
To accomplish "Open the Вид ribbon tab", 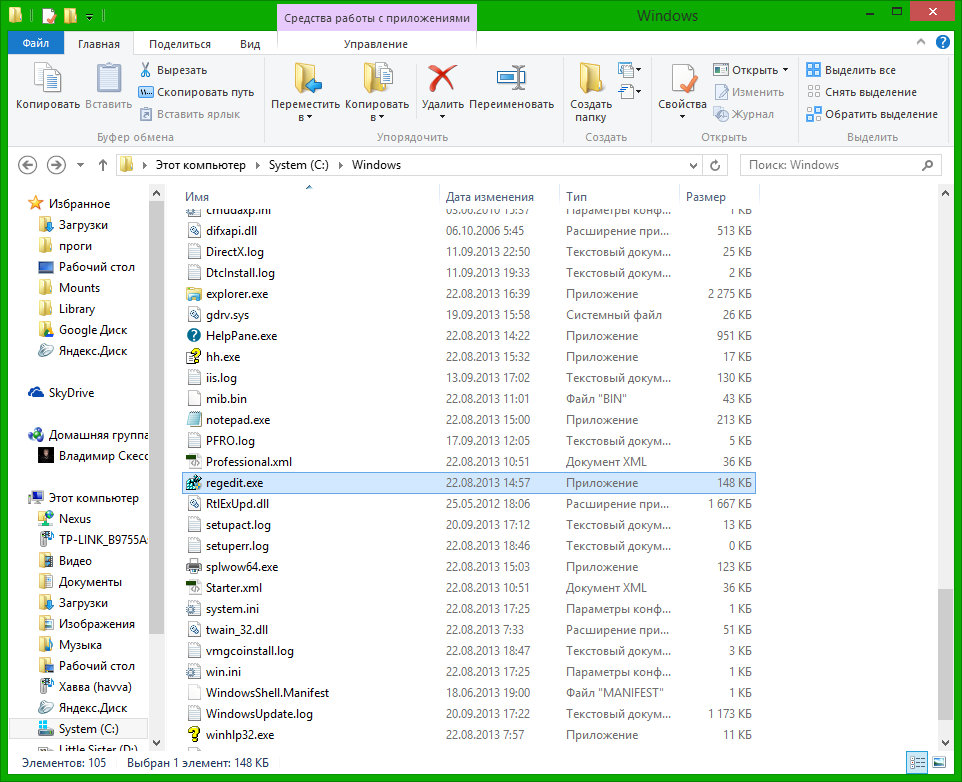I will pyautogui.click(x=250, y=44).
